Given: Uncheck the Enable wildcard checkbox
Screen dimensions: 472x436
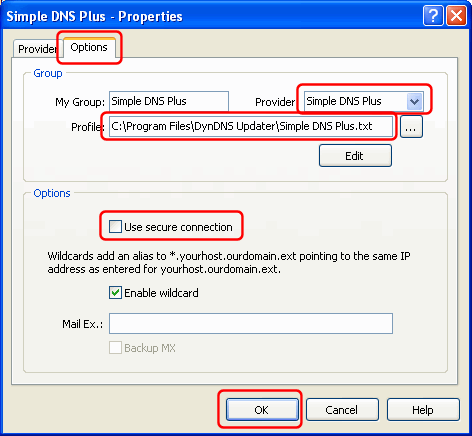Looking at the screenshot, I should point(115,293).
